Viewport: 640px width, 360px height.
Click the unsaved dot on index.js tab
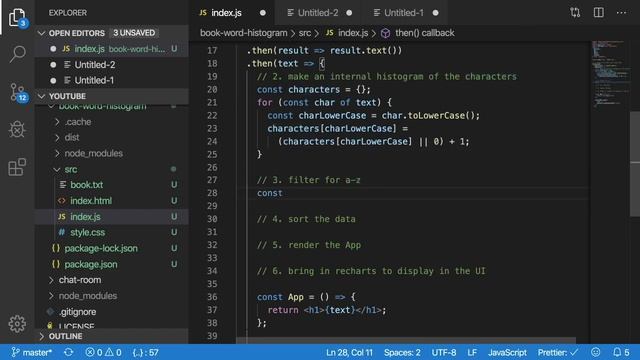pyautogui.click(x=263, y=13)
